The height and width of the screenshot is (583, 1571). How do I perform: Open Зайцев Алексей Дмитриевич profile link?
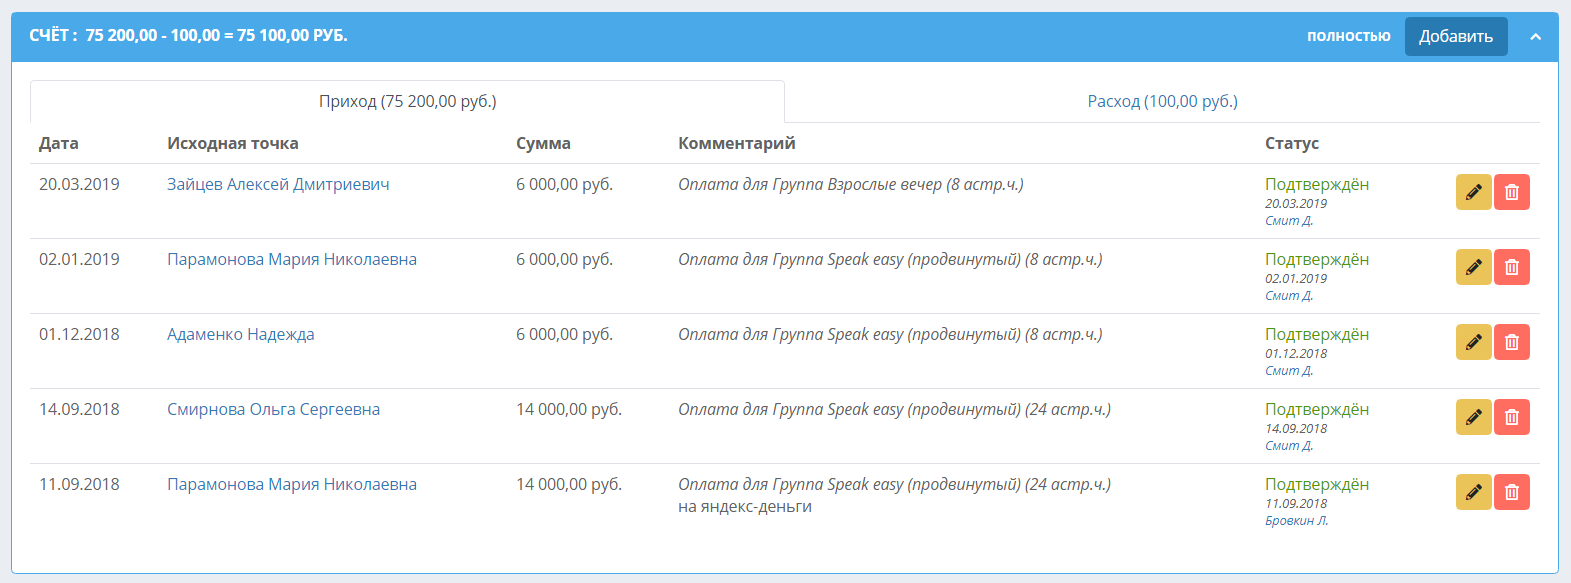click(278, 184)
